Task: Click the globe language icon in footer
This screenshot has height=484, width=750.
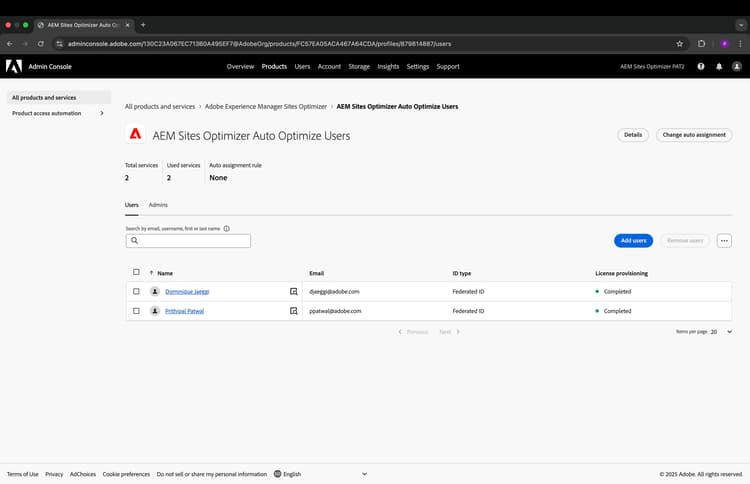Action: click(277, 474)
